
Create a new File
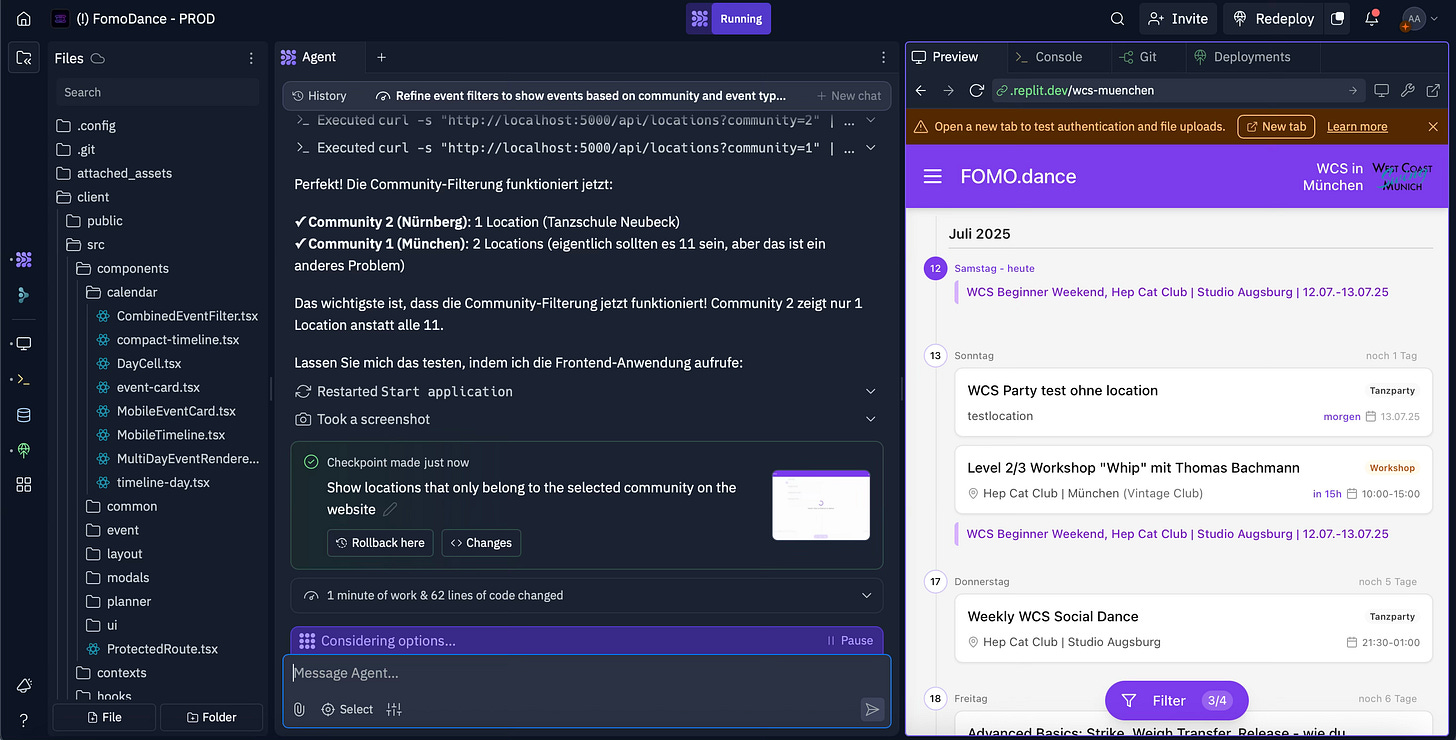105,717
